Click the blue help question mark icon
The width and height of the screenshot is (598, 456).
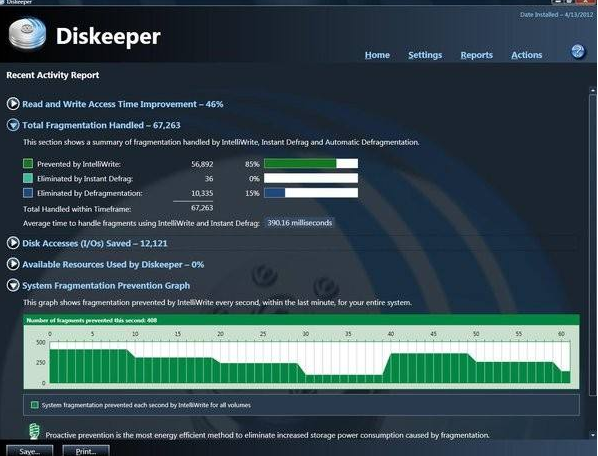coord(578,51)
